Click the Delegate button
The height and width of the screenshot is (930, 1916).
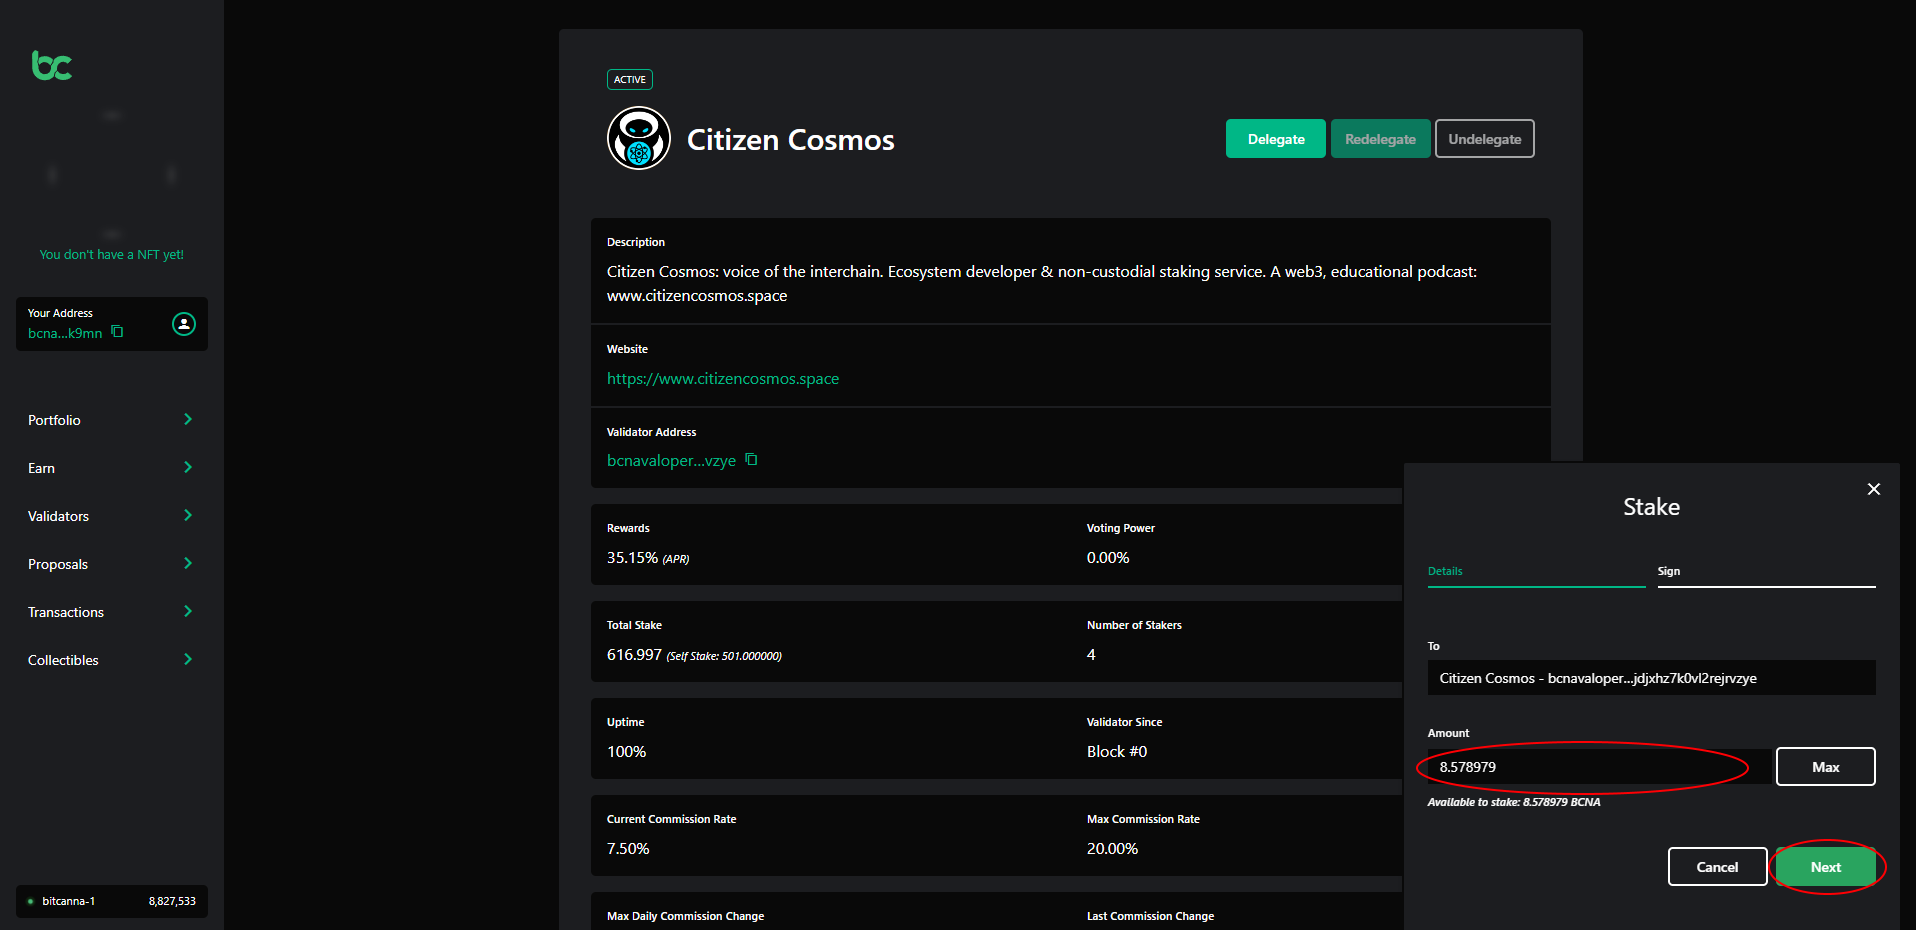pos(1276,139)
